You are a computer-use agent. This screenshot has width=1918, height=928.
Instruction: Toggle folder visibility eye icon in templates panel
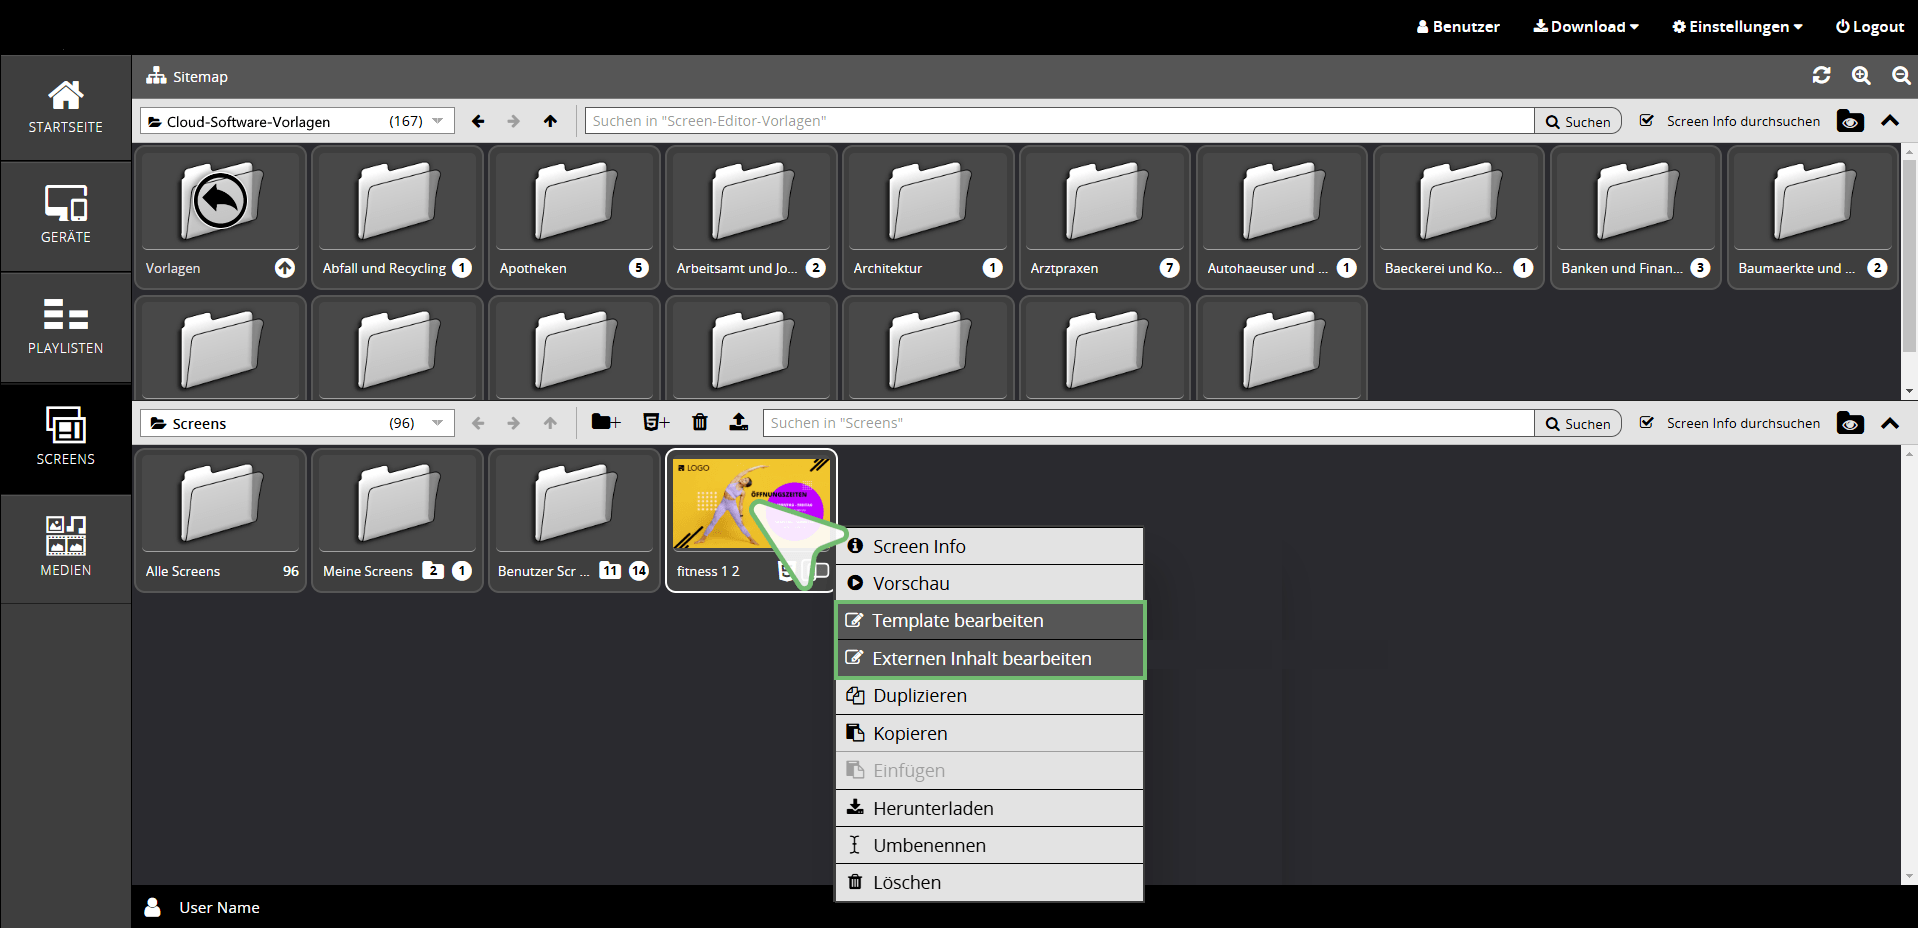(1850, 121)
